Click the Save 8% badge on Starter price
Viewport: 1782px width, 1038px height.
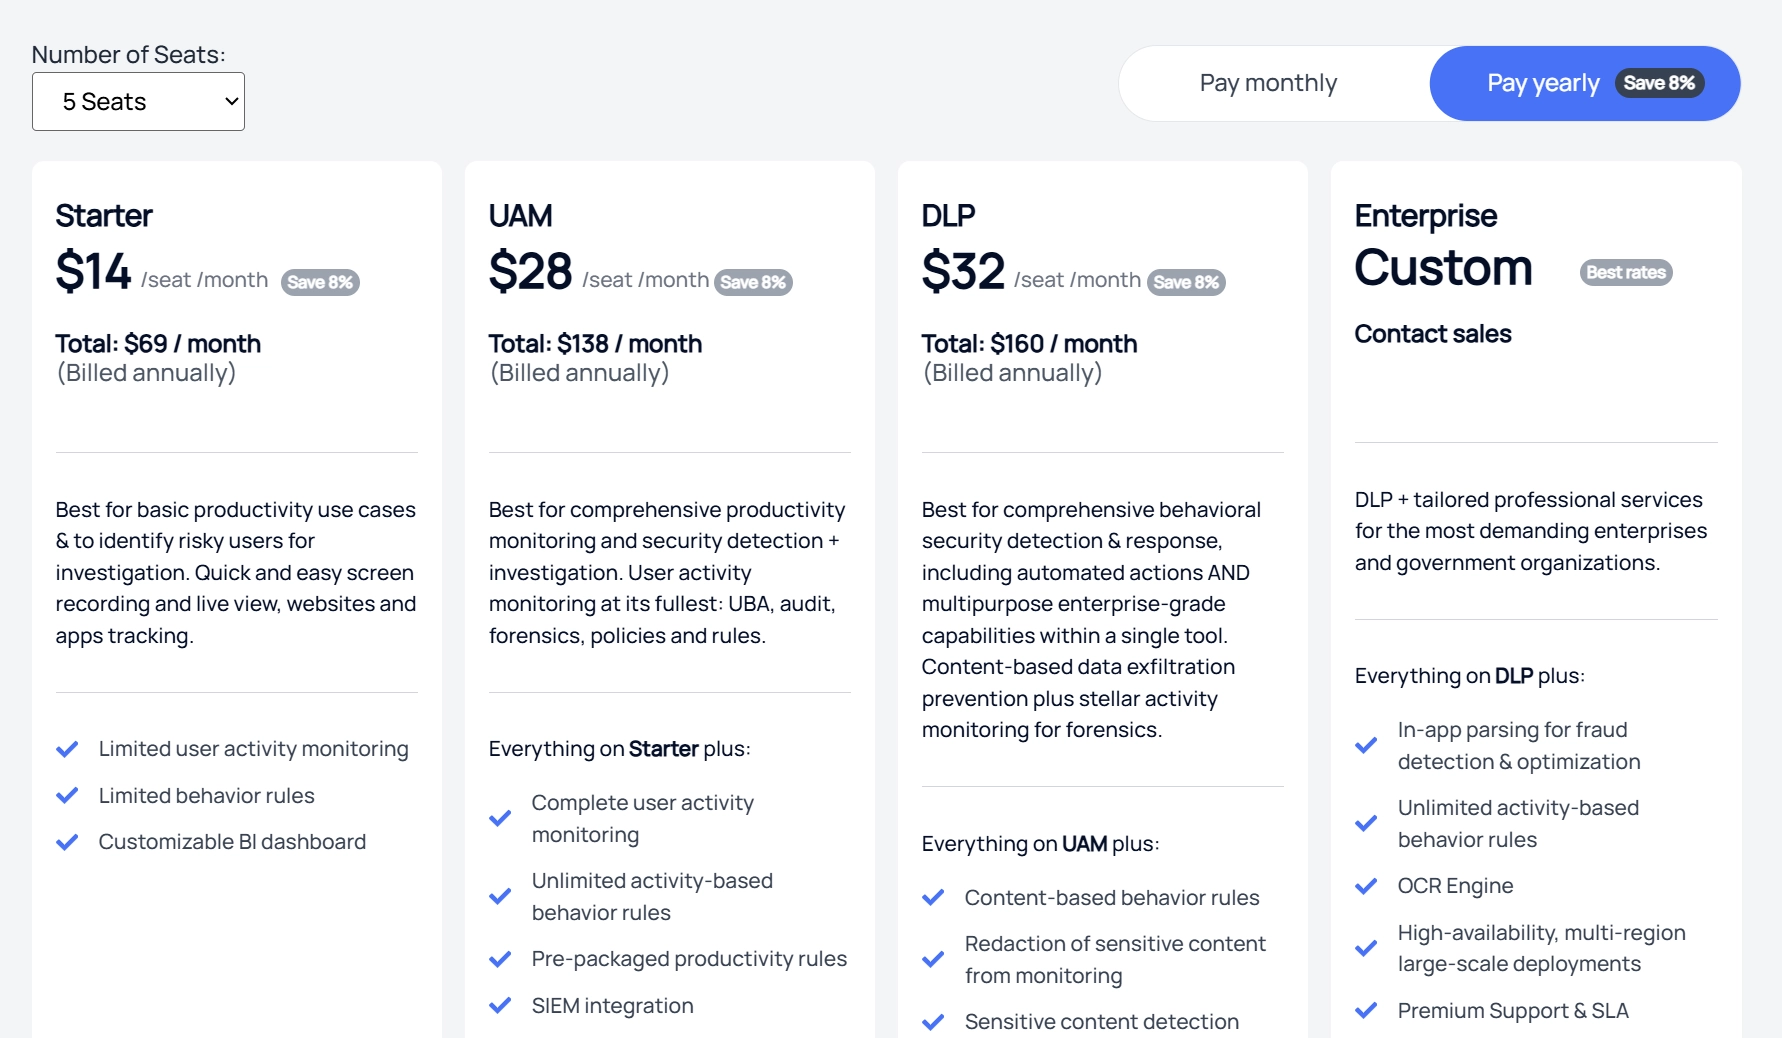tap(320, 281)
